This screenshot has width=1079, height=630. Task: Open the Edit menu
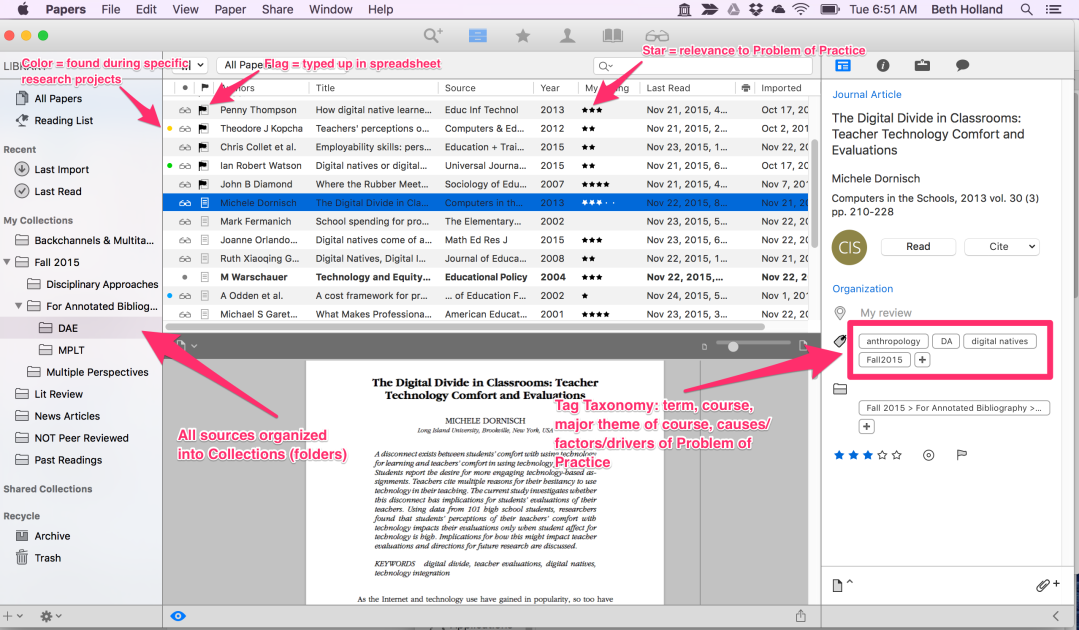(x=146, y=9)
